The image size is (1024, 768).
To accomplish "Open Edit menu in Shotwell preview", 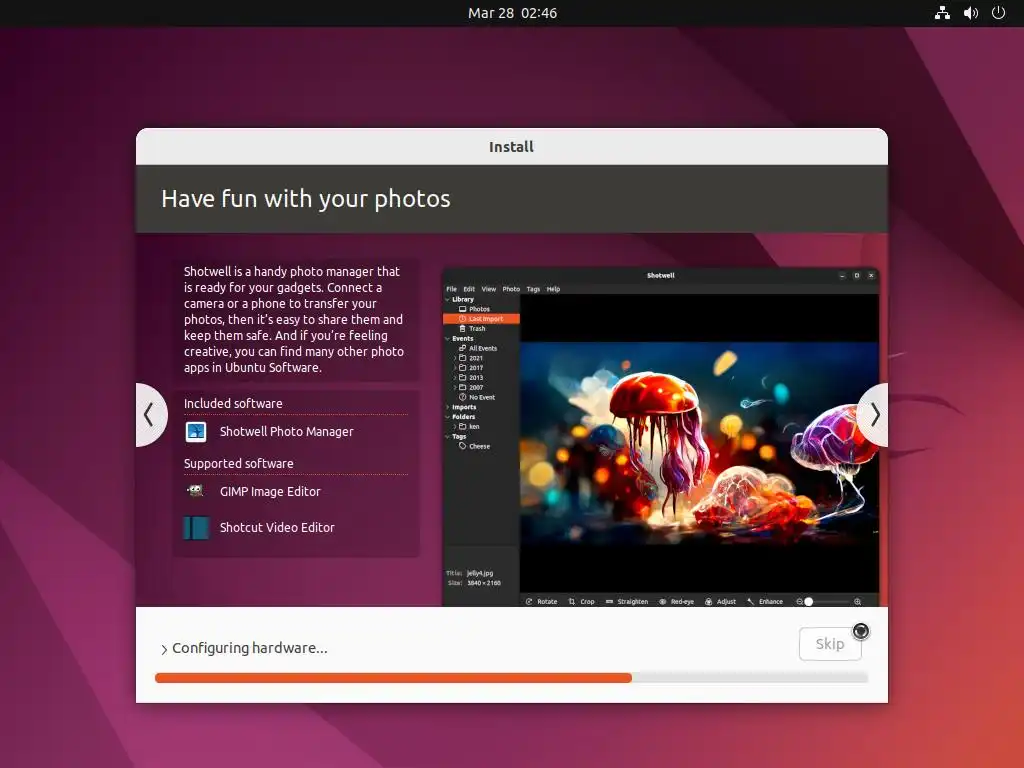I will pos(469,289).
